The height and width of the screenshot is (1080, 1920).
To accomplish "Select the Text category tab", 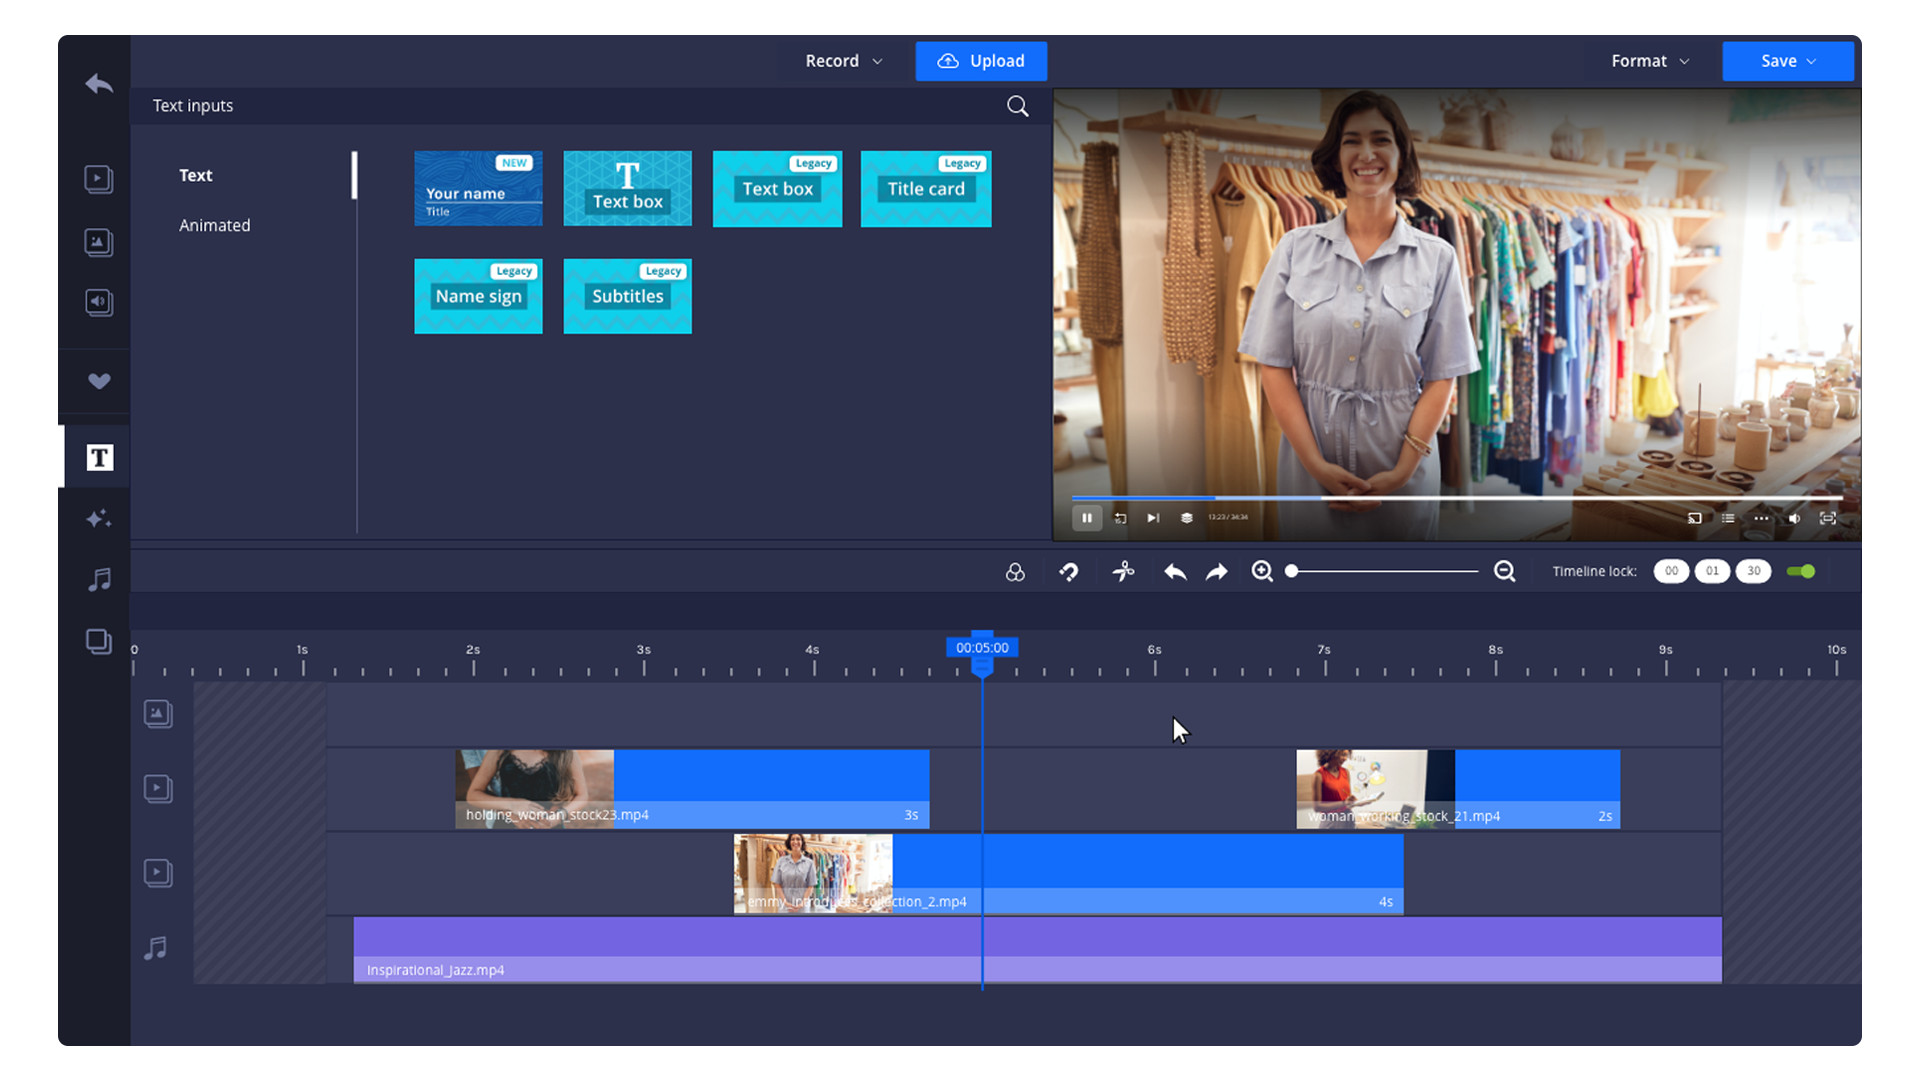I will [196, 175].
